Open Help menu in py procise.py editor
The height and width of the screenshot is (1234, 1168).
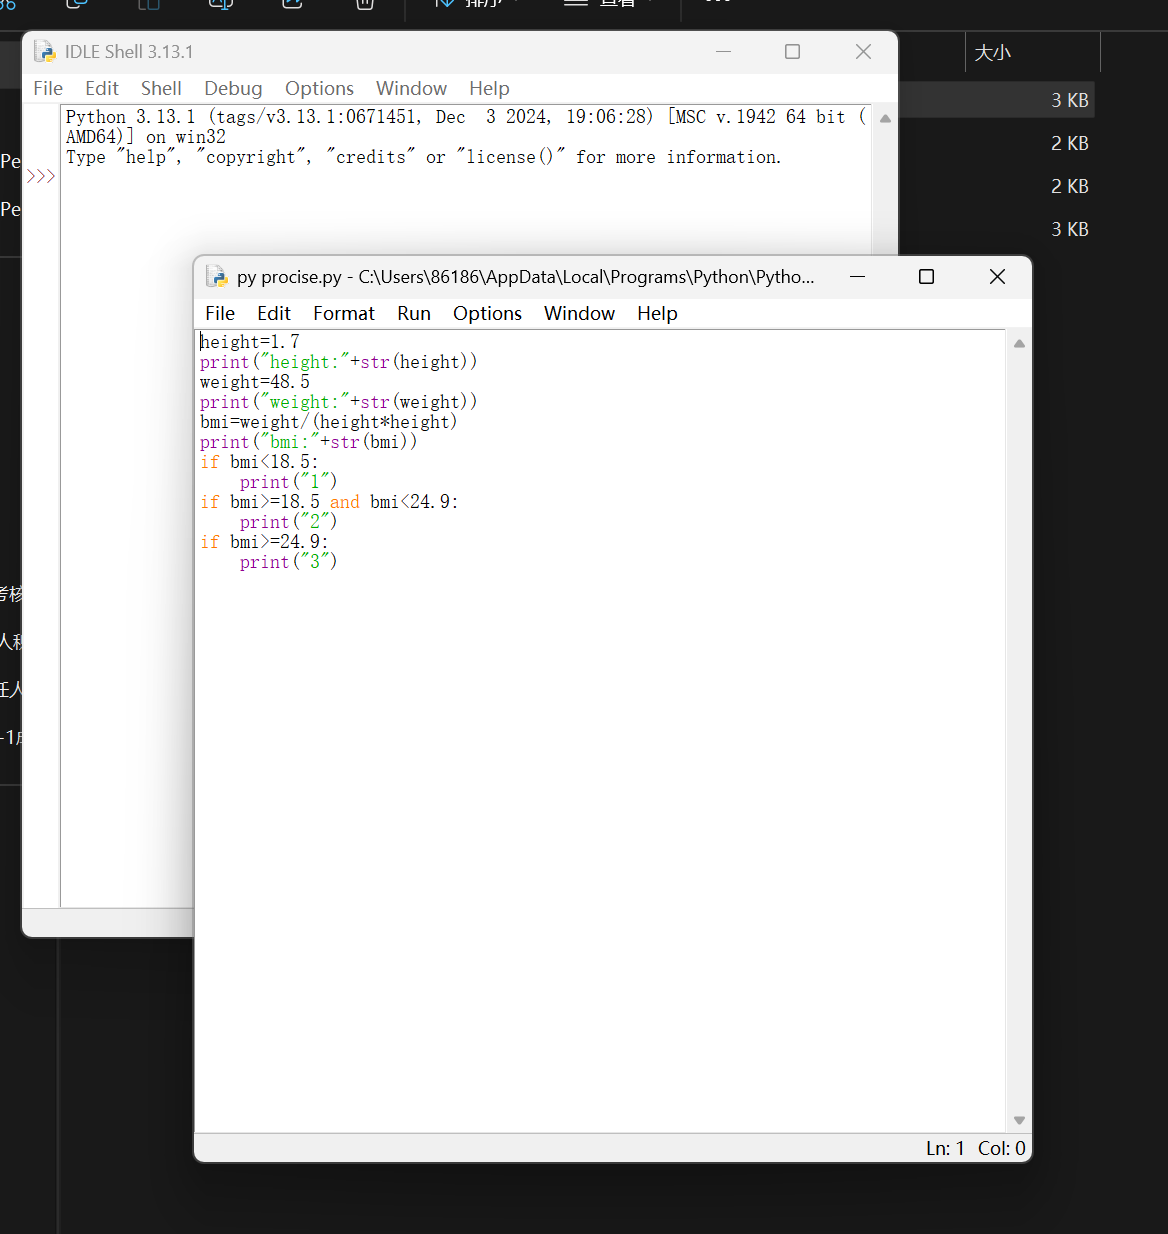pos(657,313)
